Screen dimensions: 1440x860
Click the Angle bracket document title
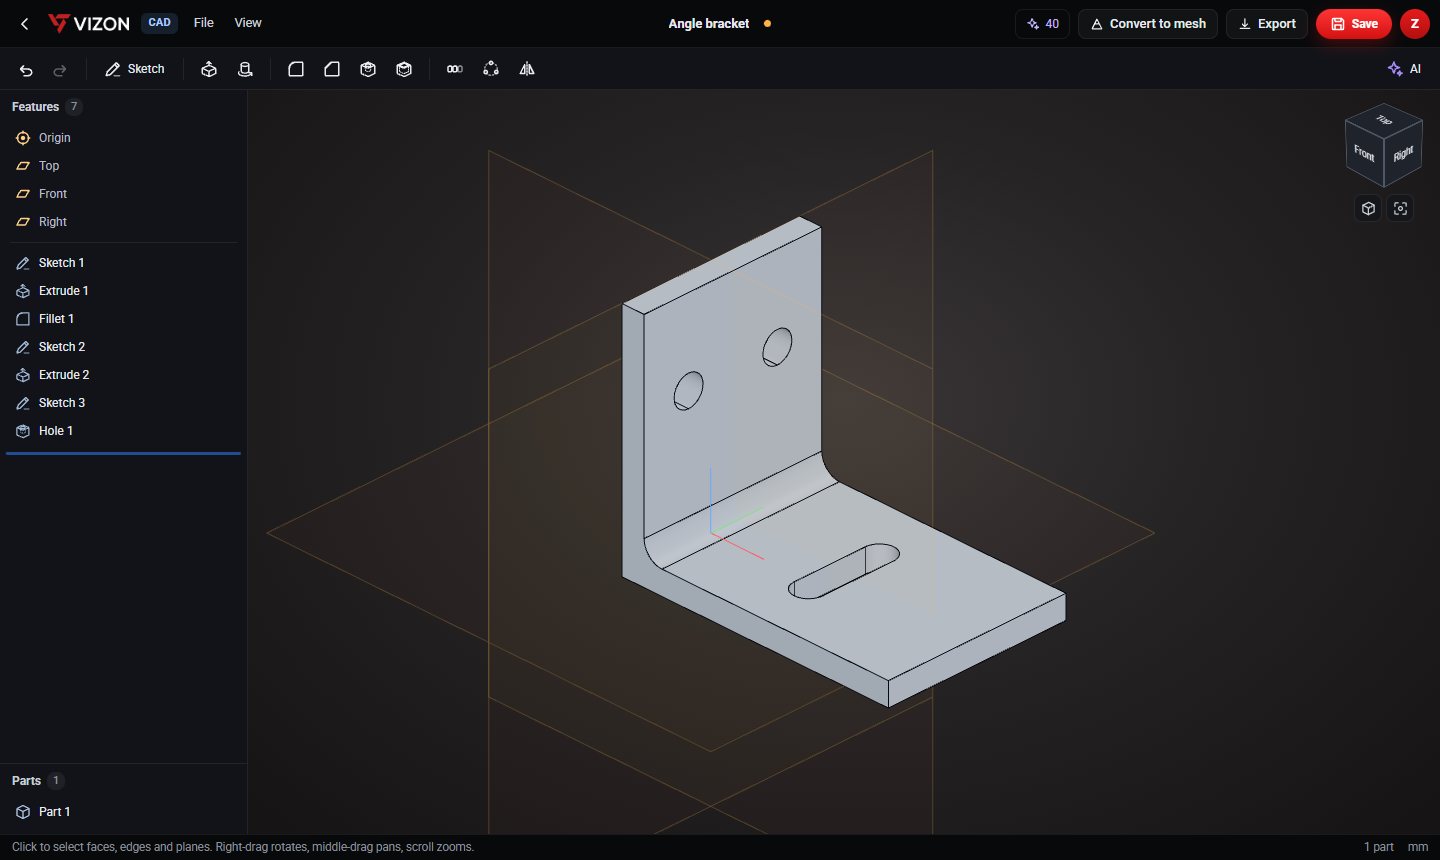click(708, 23)
